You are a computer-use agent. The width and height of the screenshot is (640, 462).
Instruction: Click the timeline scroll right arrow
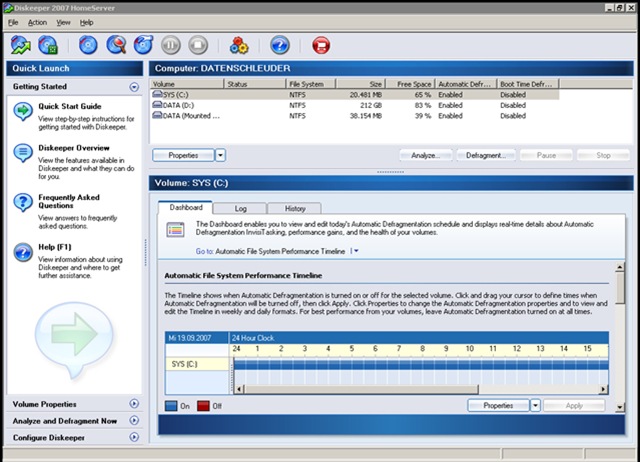(x=603, y=389)
